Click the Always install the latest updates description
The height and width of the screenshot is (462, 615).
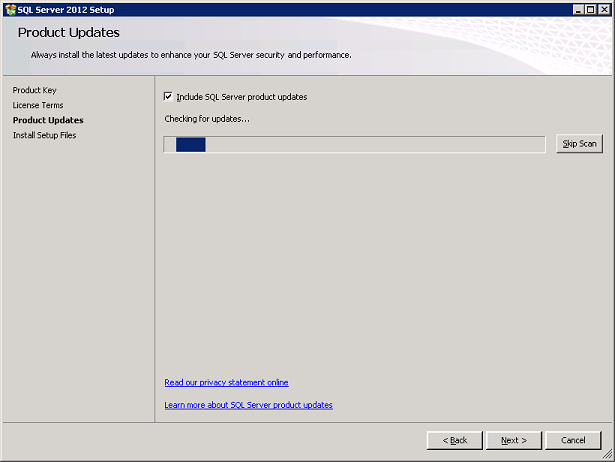pos(191,55)
